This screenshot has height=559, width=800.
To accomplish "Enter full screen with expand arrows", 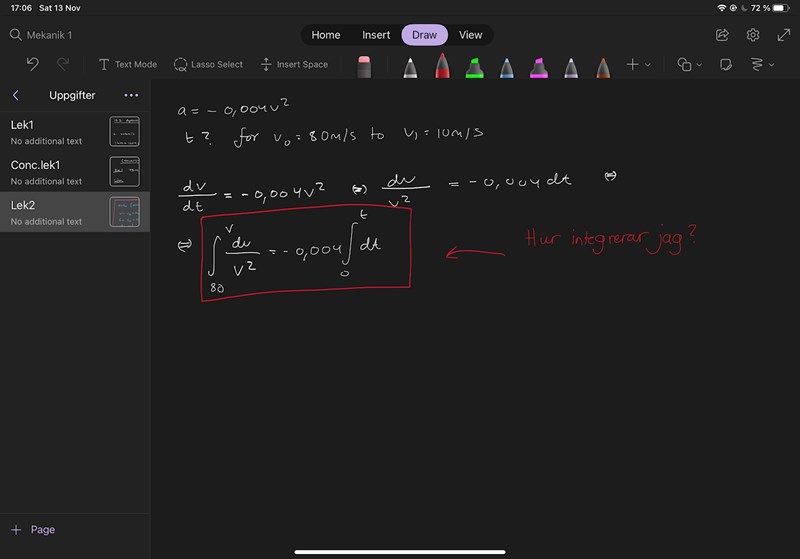I will click(783, 35).
